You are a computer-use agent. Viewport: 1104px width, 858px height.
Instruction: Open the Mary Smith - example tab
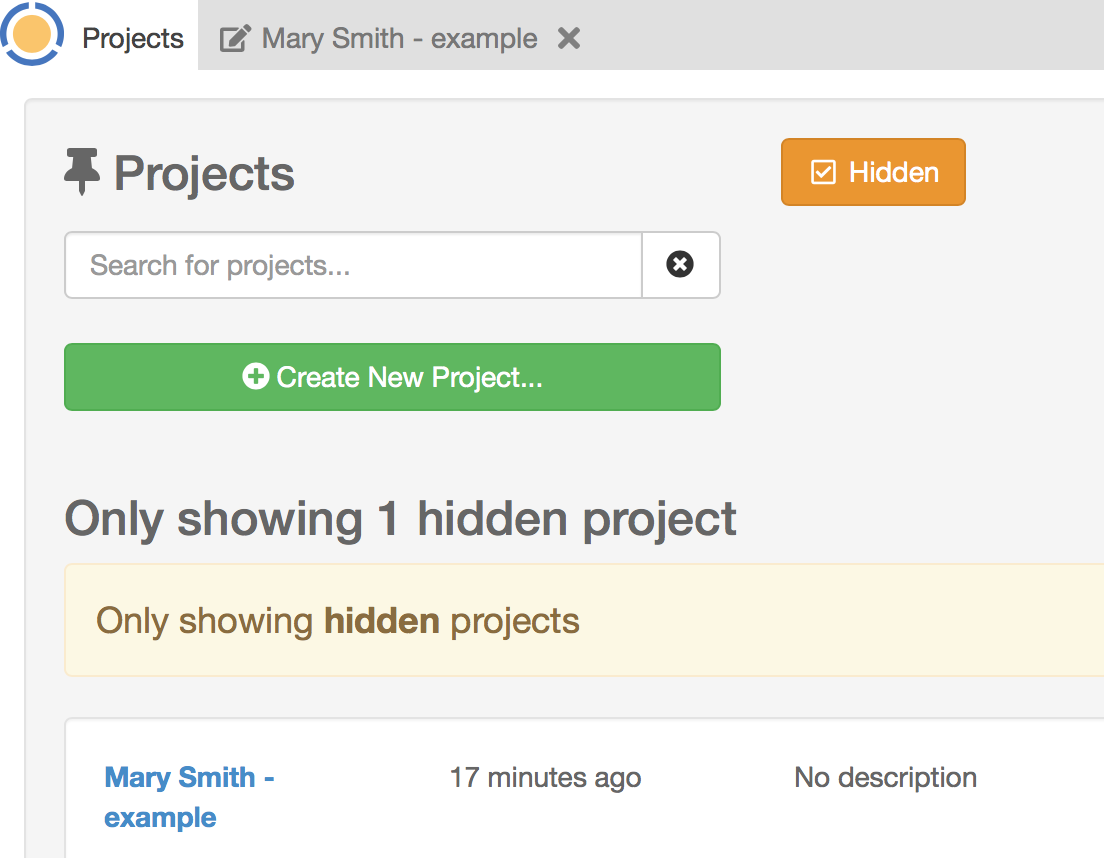coord(399,38)
